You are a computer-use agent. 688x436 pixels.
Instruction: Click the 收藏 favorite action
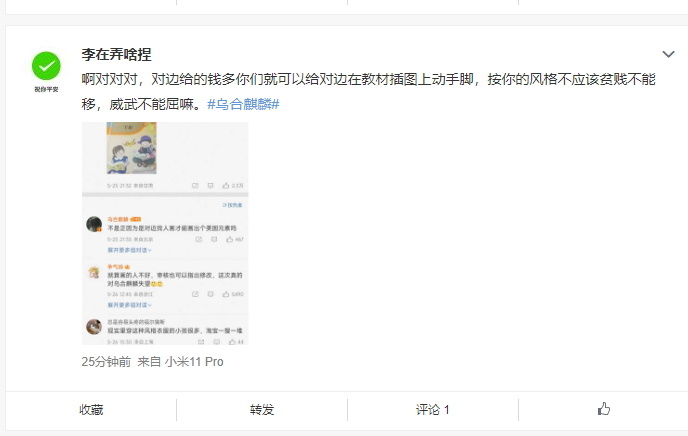91,410
